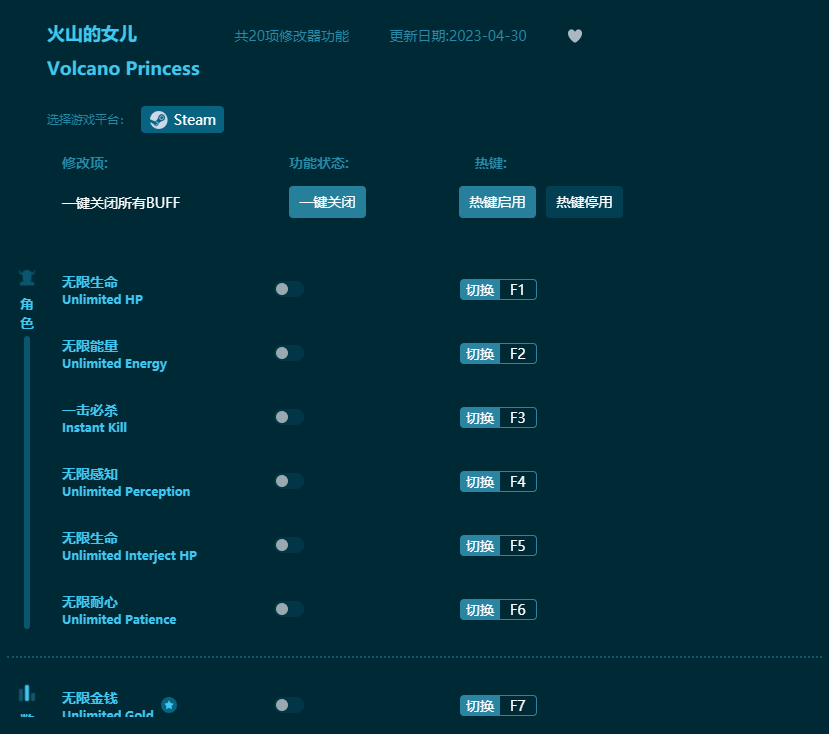Click the heart favorite icon
The height and width of the screenshot is (734, 829).
pos(575,35)
